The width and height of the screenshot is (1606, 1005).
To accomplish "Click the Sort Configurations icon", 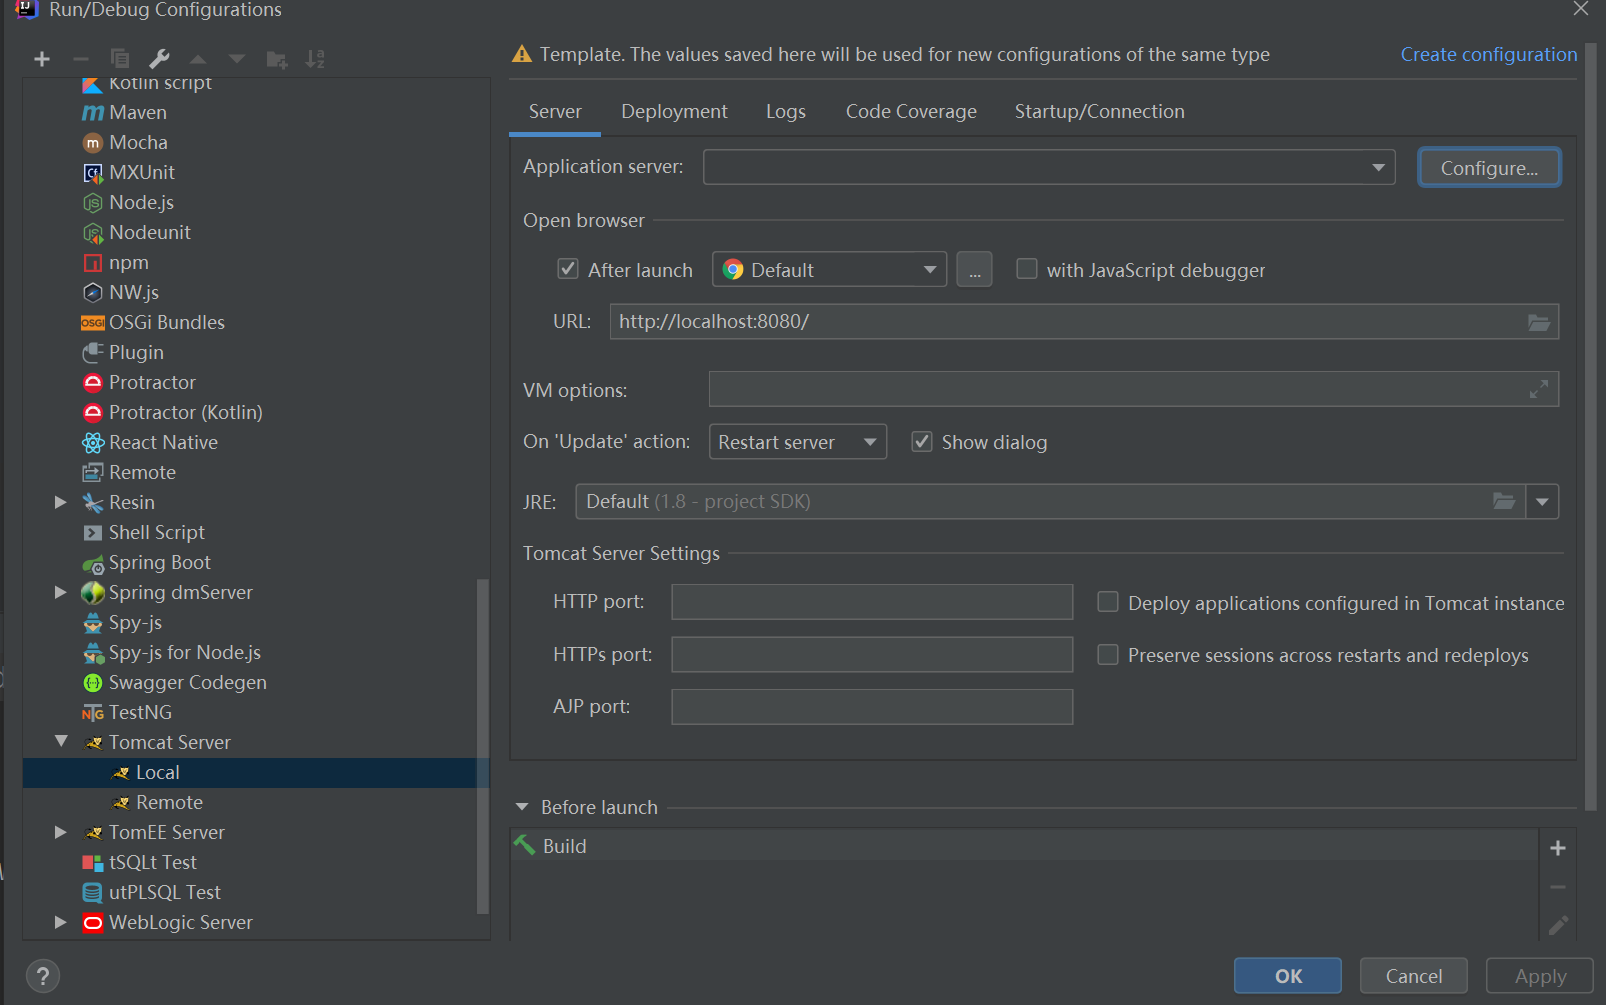I will point(315,59).
